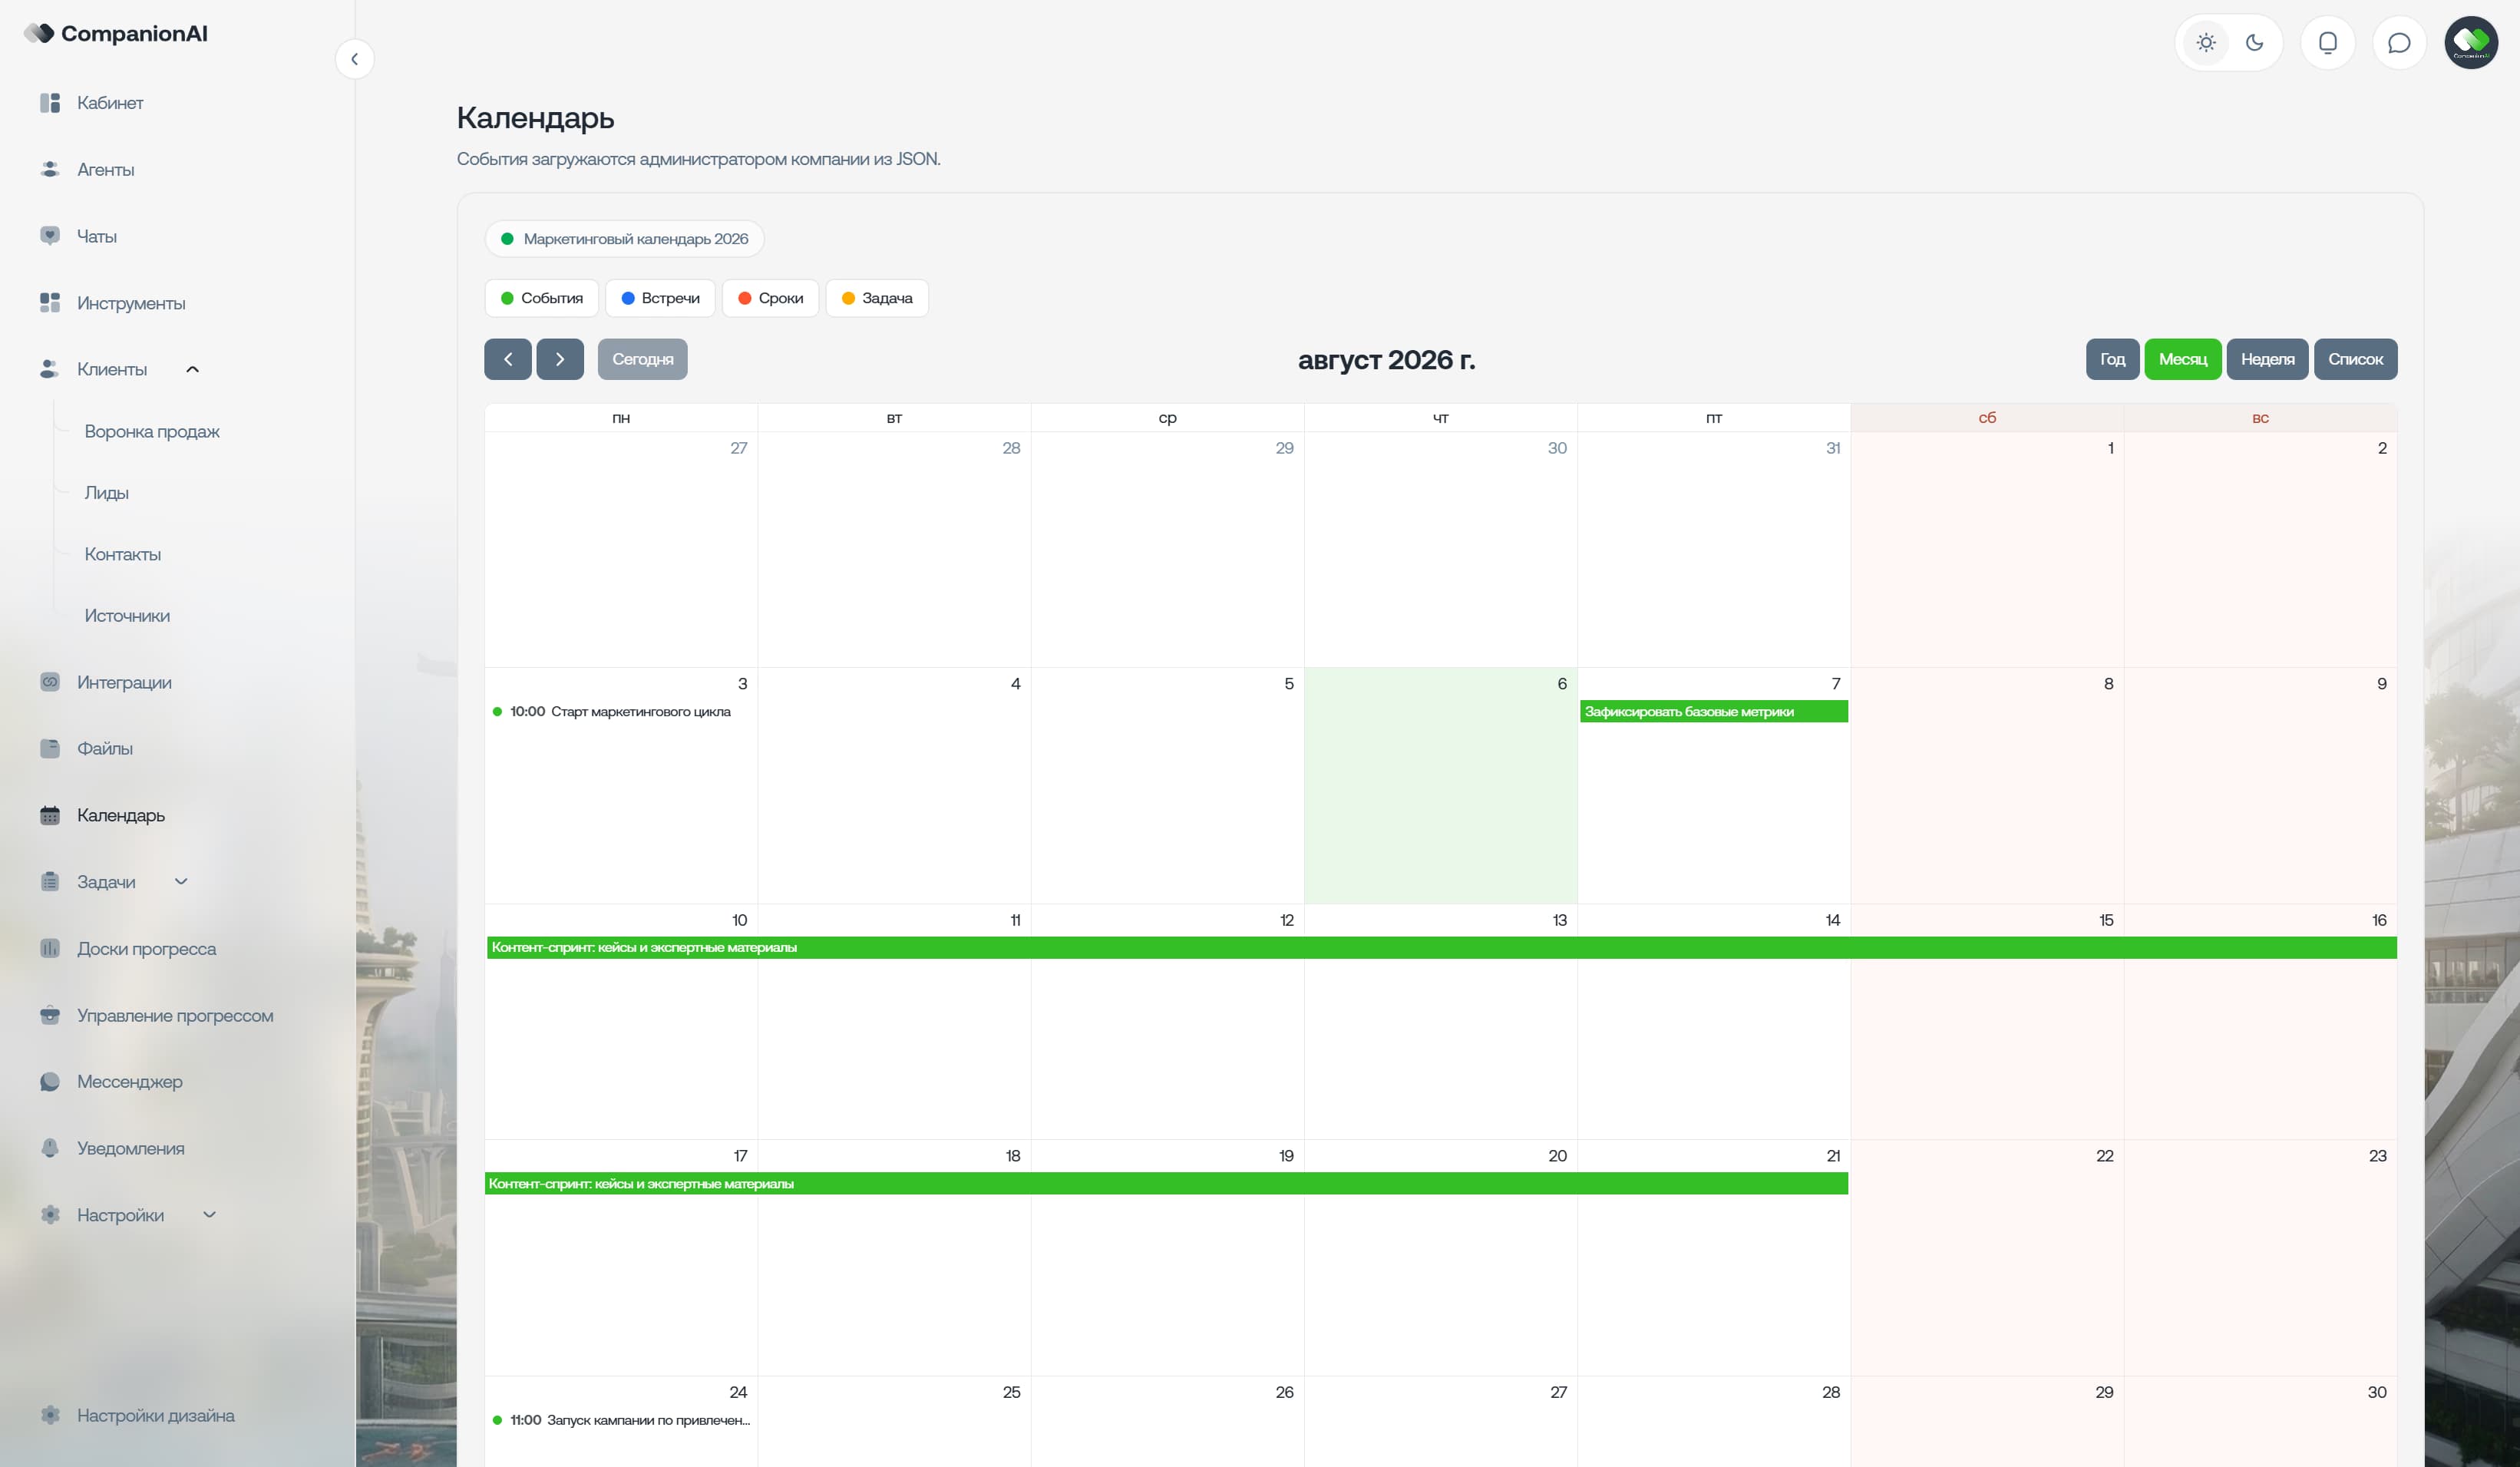Switch to Список view
Viewport: 2520px width, 1467px height.
(x=2356, y=359)
